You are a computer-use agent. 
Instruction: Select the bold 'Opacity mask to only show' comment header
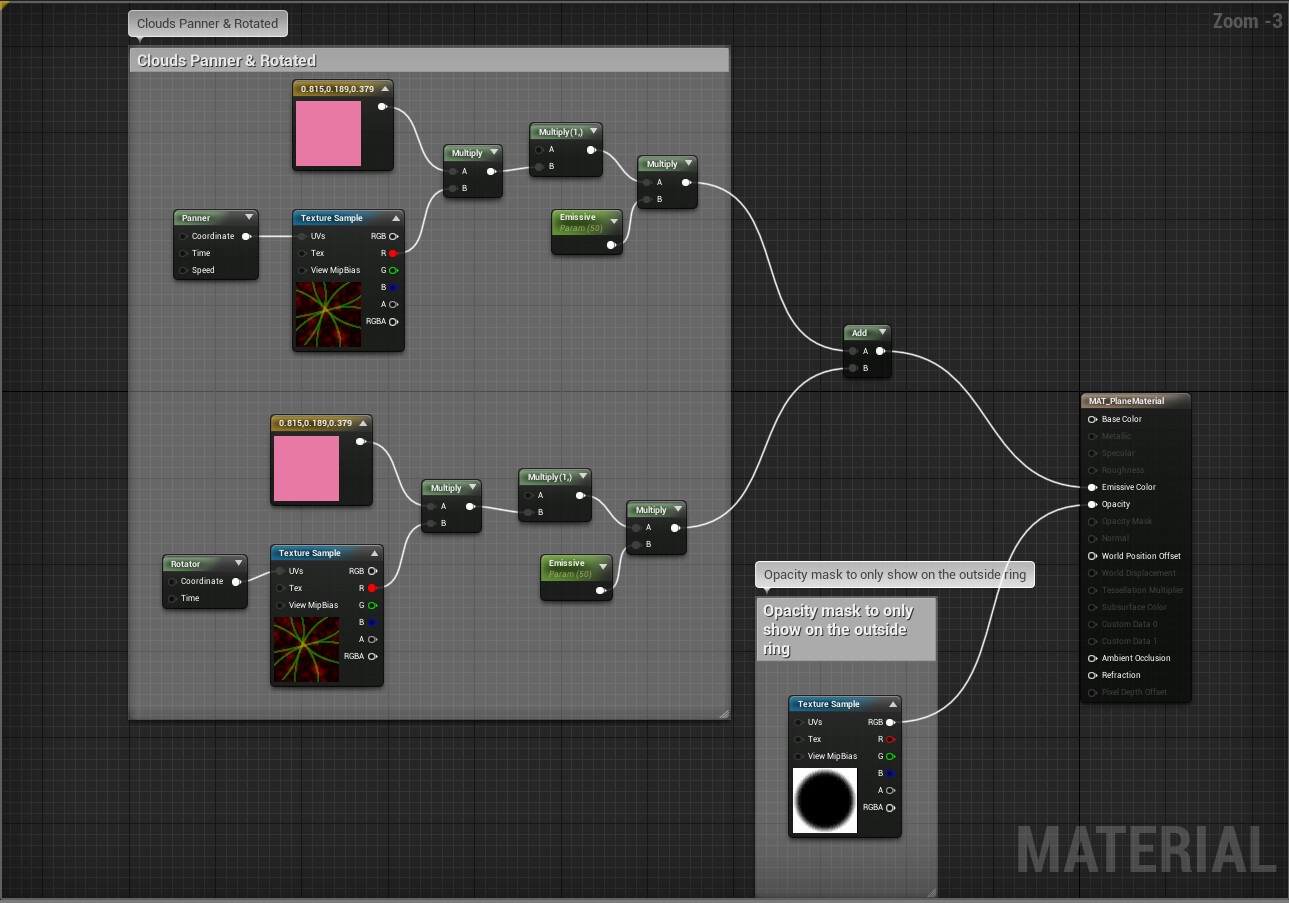[x=846, y=630]
